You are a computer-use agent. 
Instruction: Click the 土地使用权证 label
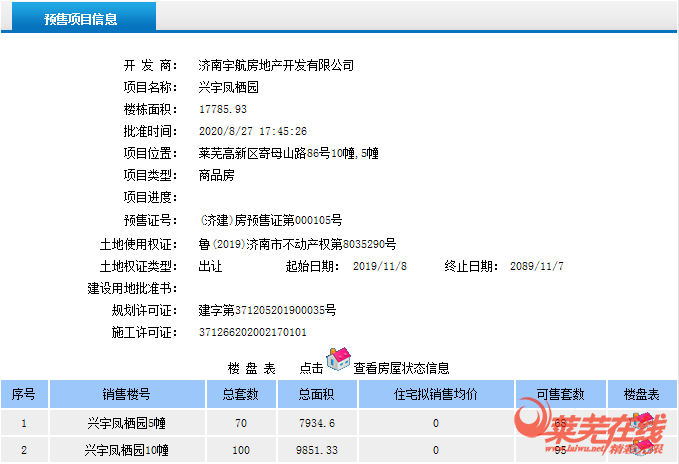138,244
